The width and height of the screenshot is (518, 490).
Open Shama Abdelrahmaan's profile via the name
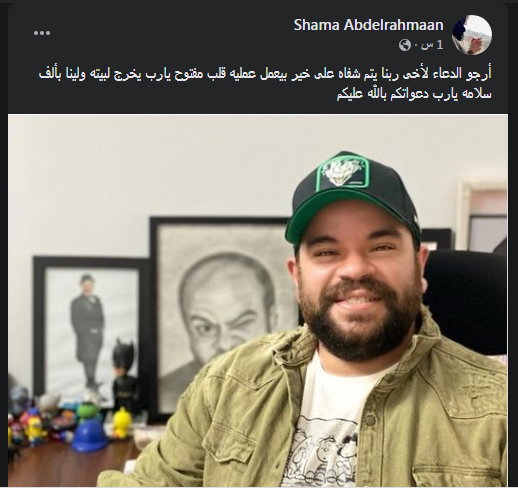tap(368, 25)
